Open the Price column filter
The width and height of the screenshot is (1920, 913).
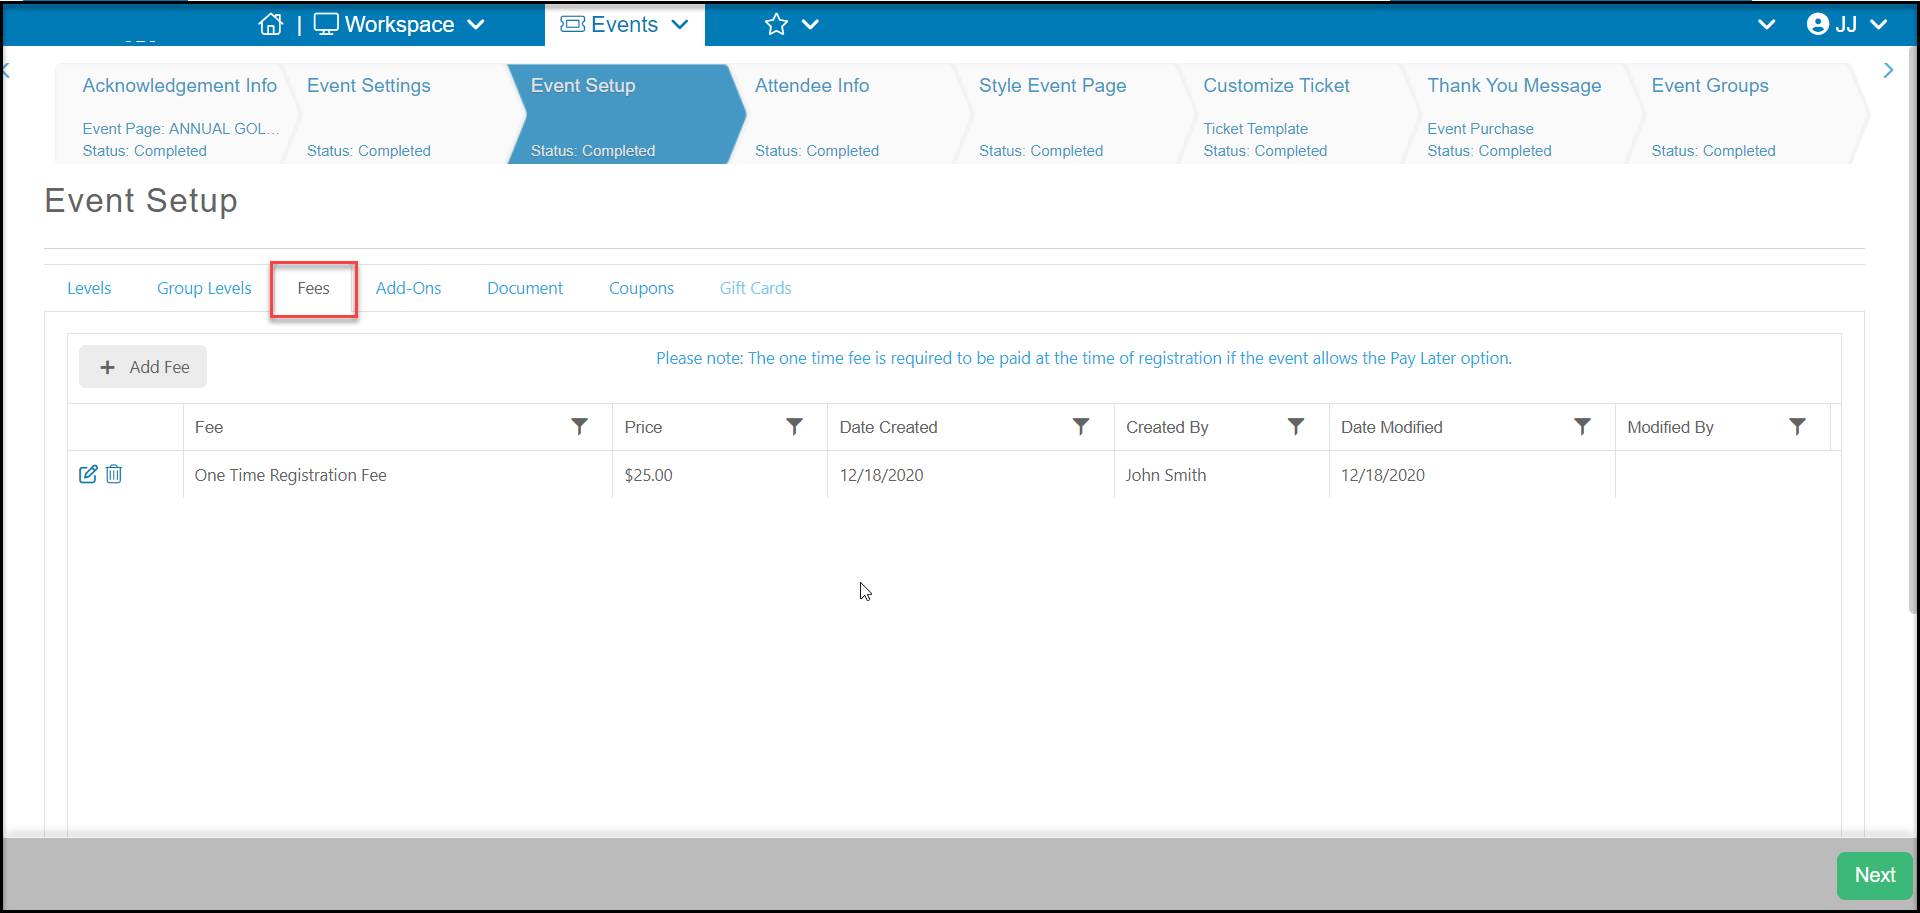coord(794,427)
